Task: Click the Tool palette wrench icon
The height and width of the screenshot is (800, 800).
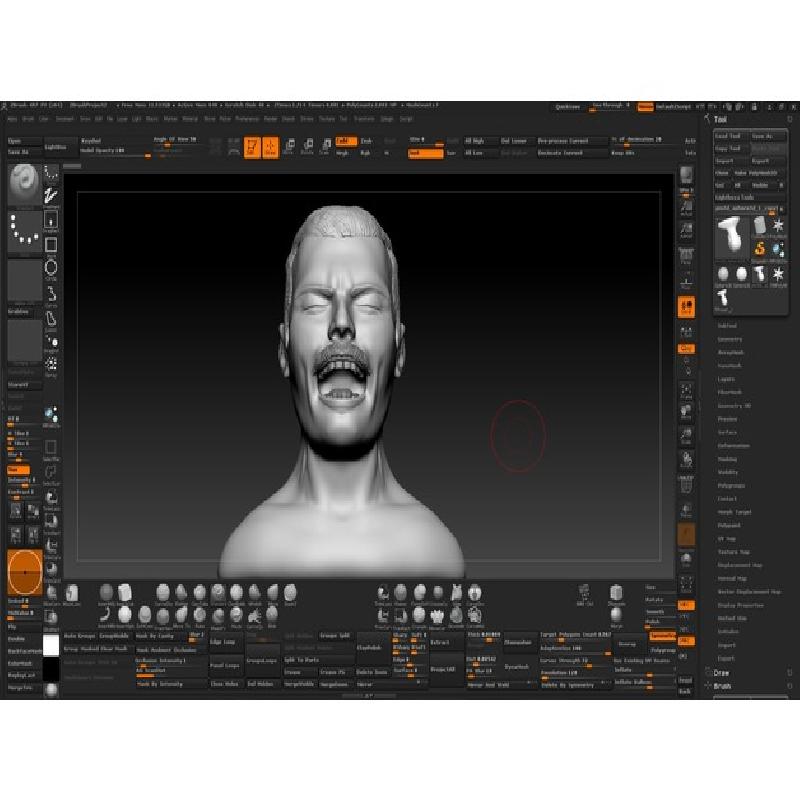Action: 708,119
